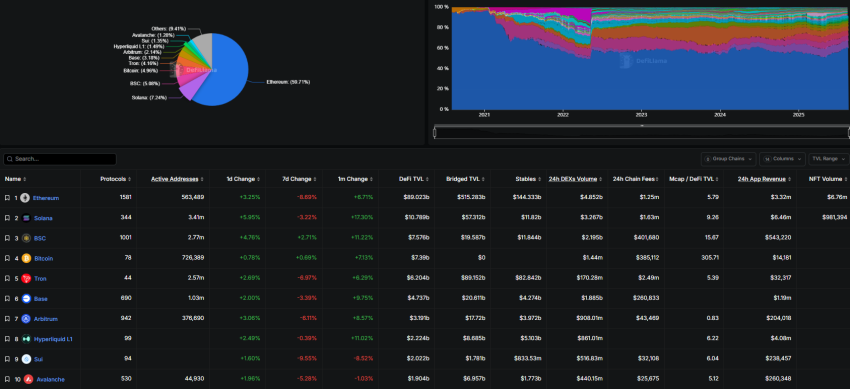Click Sui's 7d change value -9.55%
The width and height of the screenshot is (850, 389).
308,359
